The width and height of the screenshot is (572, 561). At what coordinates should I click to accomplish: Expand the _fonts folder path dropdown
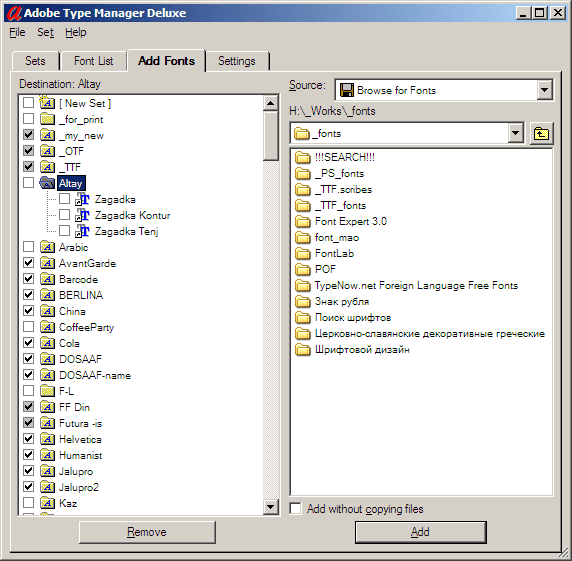[x=515, y=133]
